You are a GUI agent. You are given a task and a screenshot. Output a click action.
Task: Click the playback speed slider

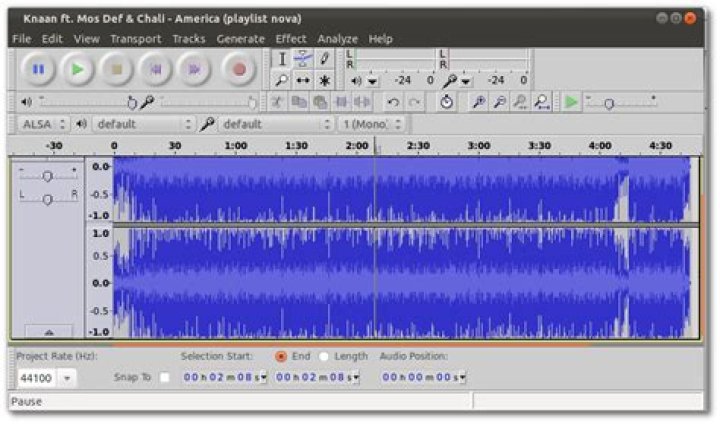click(620, 102)
